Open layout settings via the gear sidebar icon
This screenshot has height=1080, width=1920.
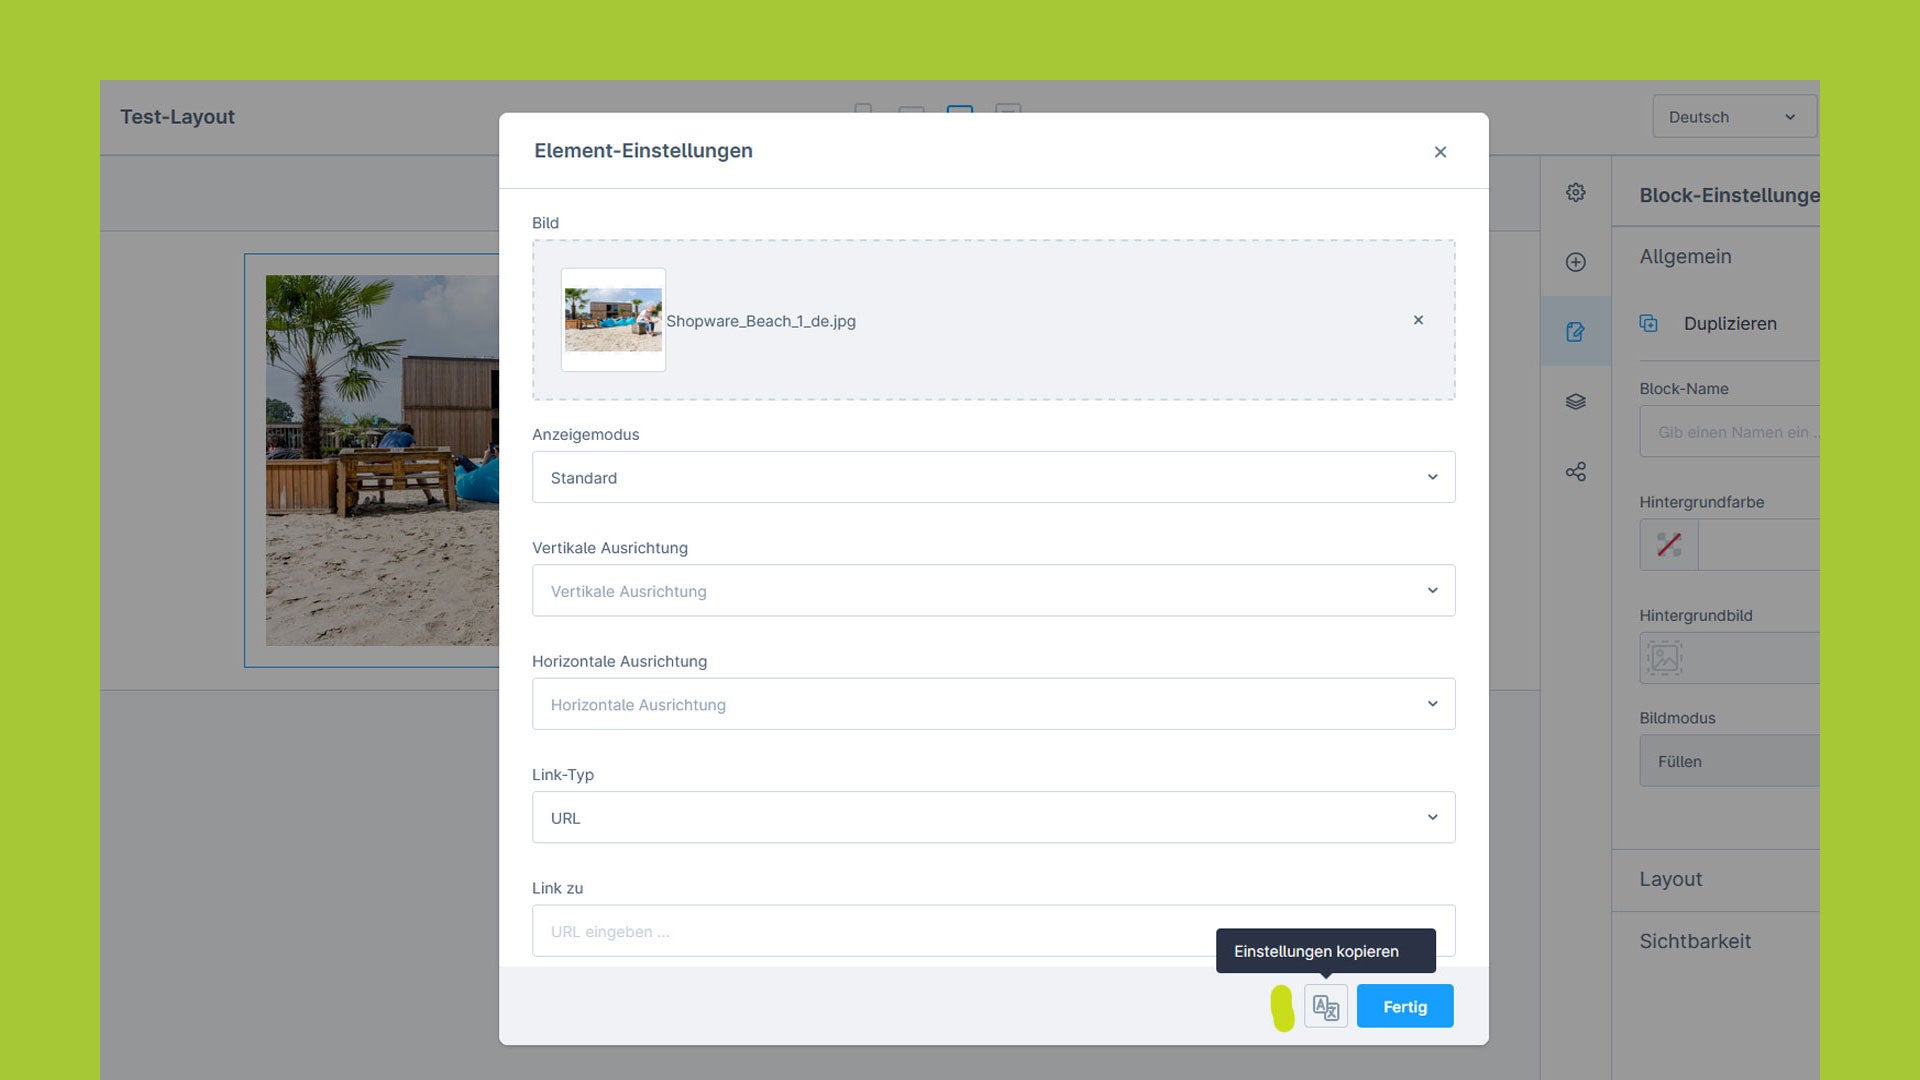(1576, 193)
